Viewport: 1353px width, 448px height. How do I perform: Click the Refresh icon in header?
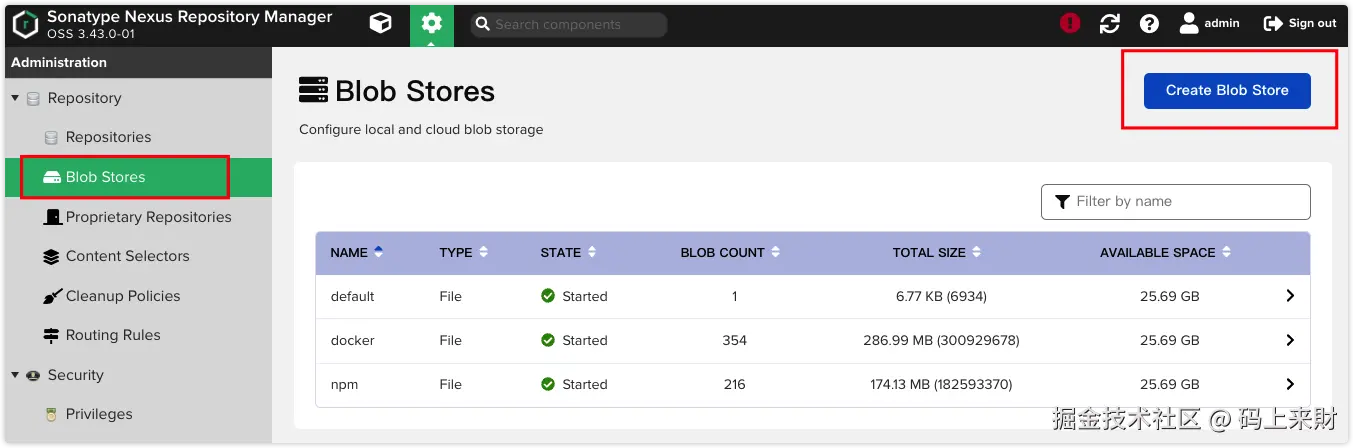point(1109,23)
